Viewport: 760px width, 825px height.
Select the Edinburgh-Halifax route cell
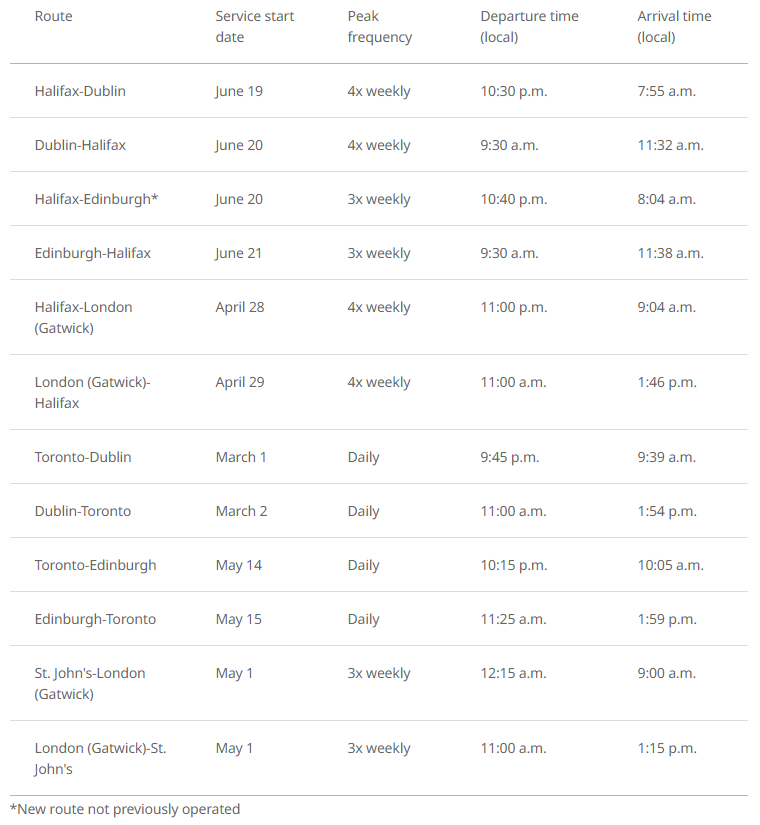(93, 253)
